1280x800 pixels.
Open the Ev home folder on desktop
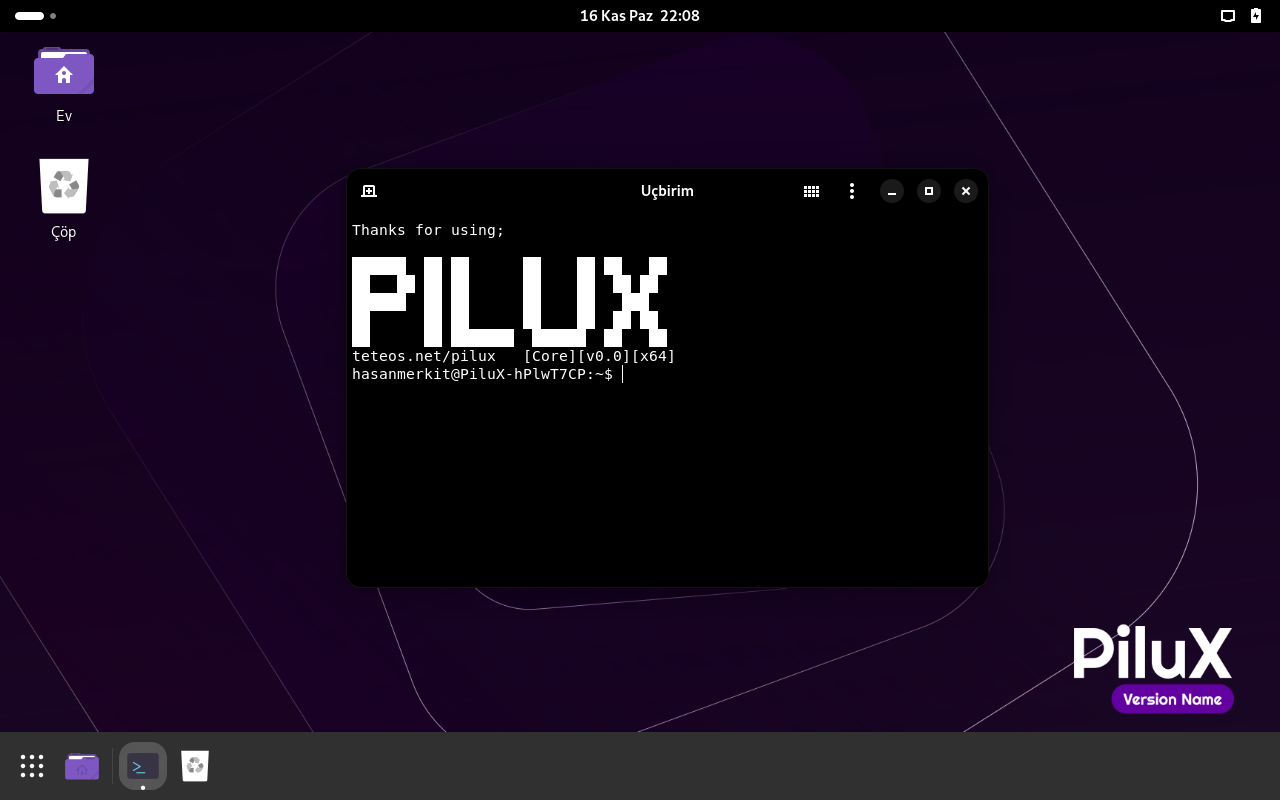point(64,84)
